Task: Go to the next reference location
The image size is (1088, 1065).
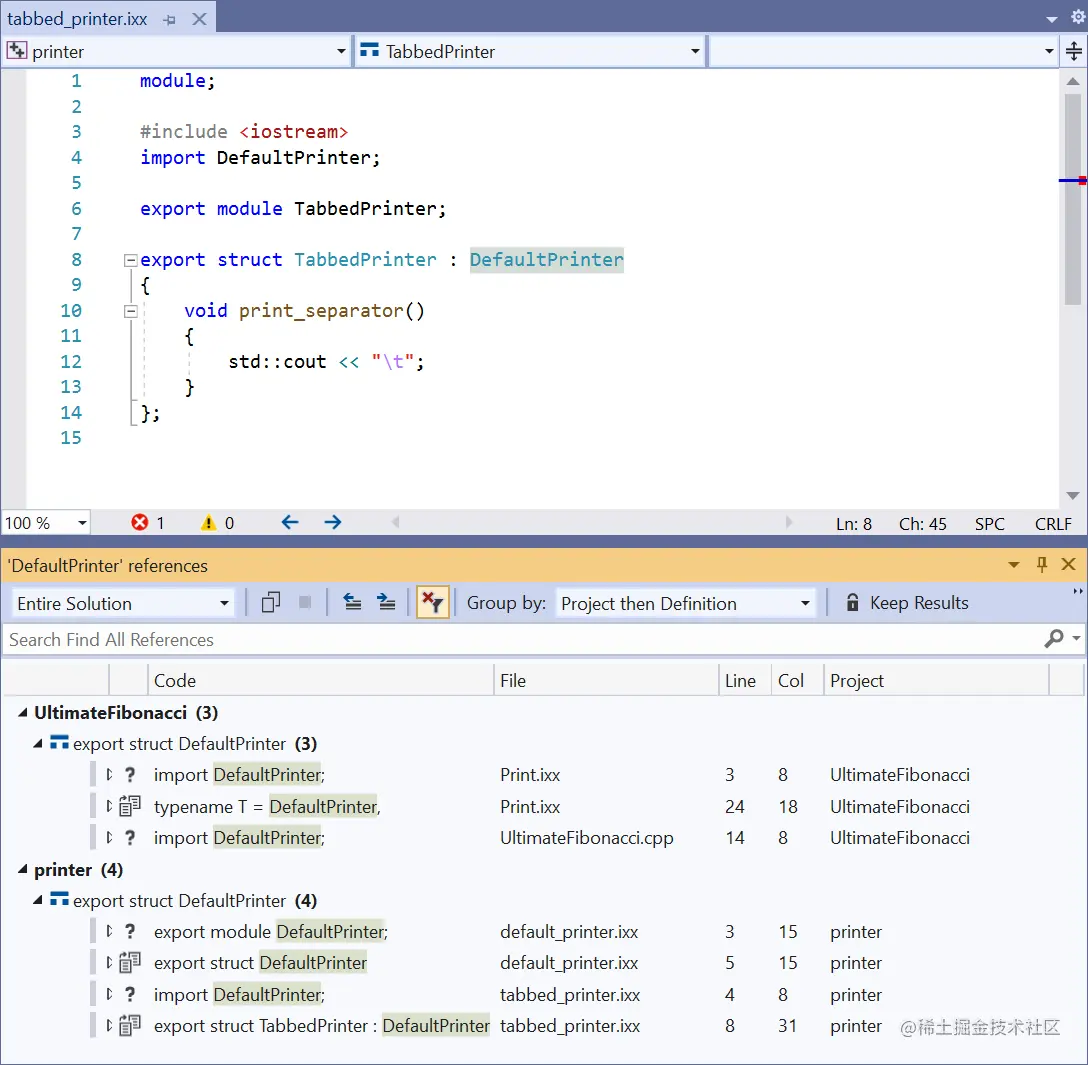Action: click(x=386, y=602)
